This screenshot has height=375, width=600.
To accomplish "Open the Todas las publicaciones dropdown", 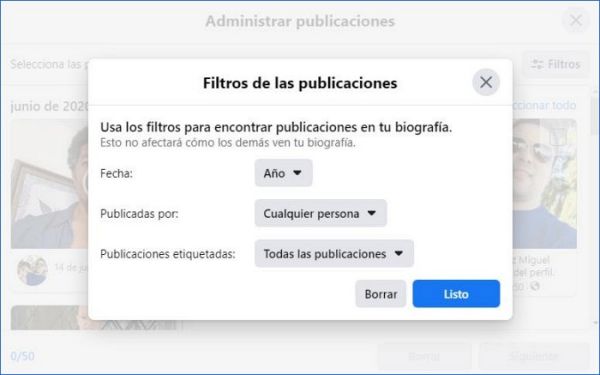I will click(x=334, y=253).
